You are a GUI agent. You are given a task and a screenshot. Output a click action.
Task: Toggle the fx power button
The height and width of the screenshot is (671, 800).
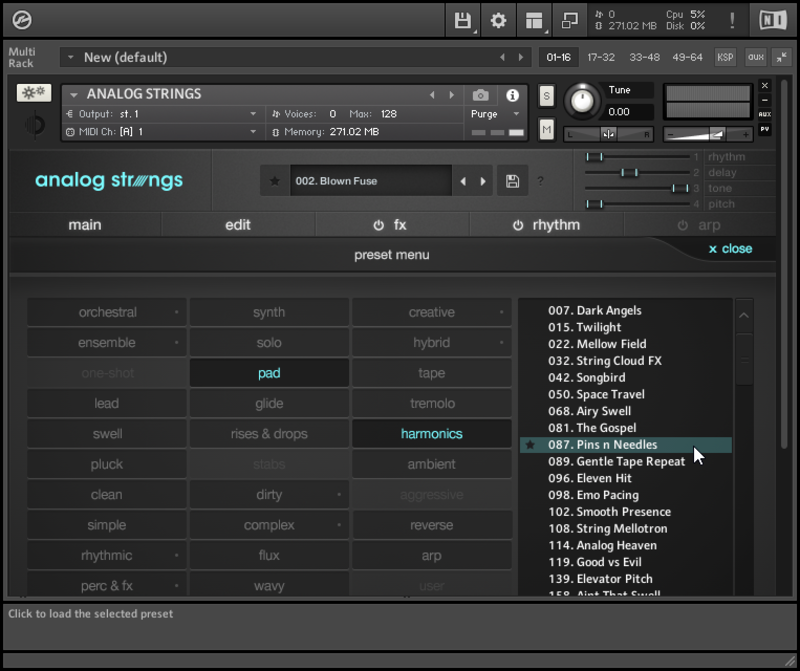[379, 226]
